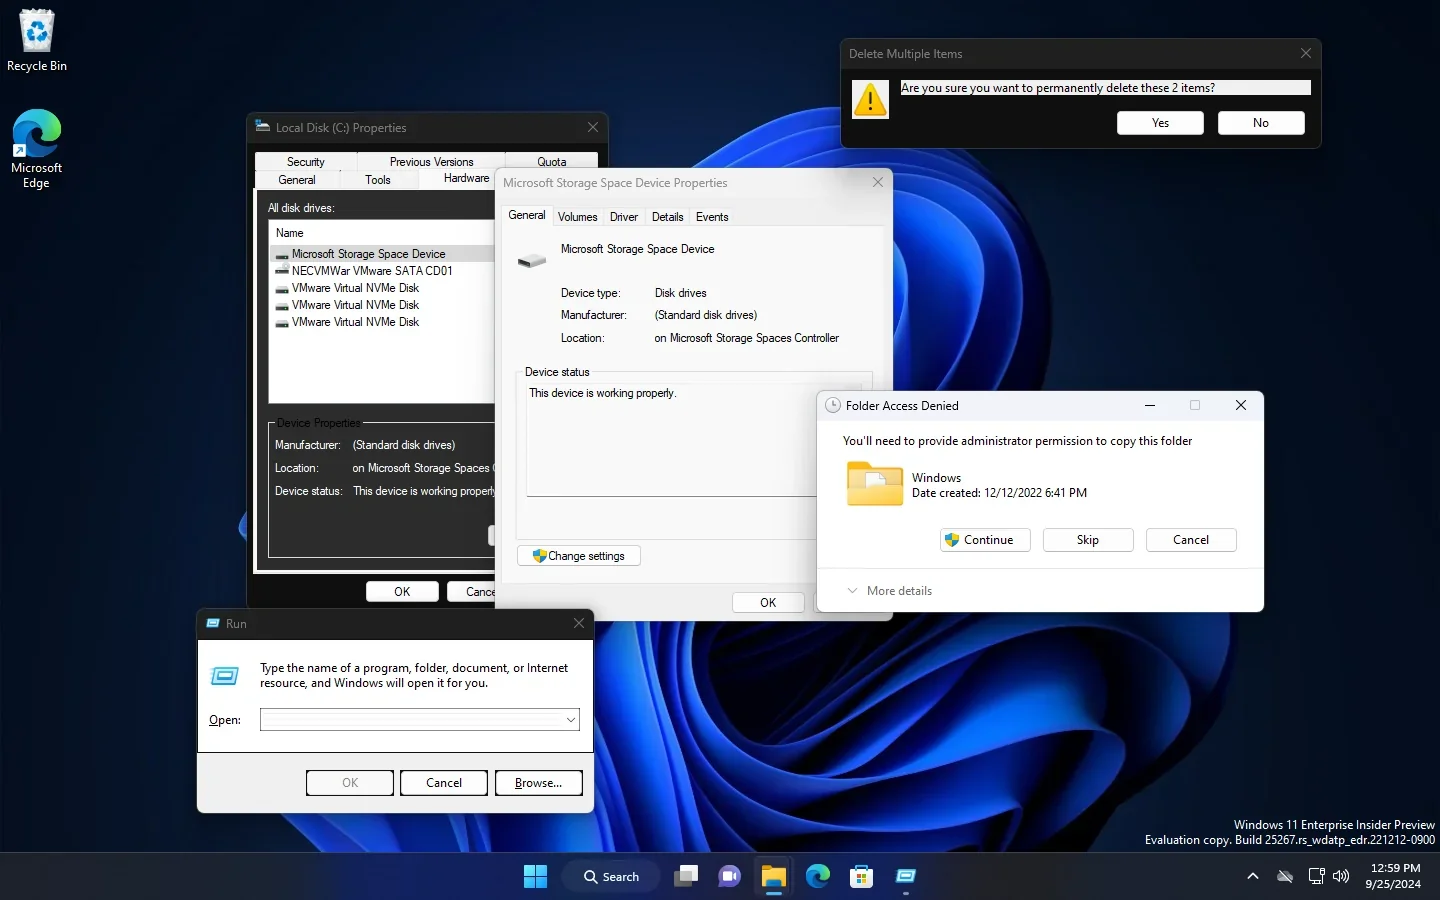Click the Local Disk Properties title icon
1440x900 pixels.
click(x=262, y=126)
